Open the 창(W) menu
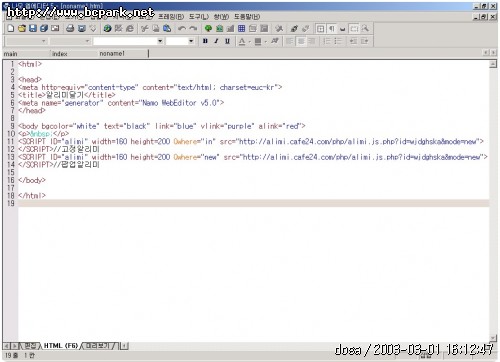 click(221, 16)
